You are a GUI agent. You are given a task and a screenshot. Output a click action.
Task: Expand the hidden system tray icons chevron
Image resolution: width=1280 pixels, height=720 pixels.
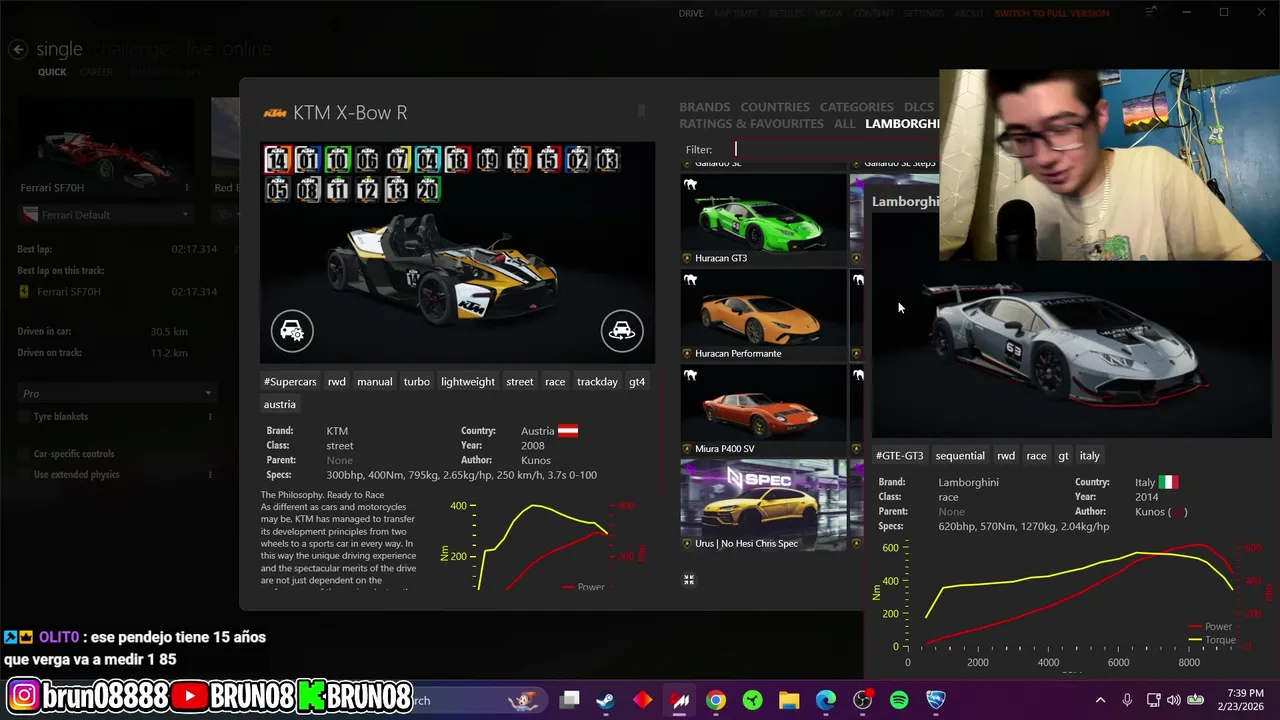pos(1101,700)
